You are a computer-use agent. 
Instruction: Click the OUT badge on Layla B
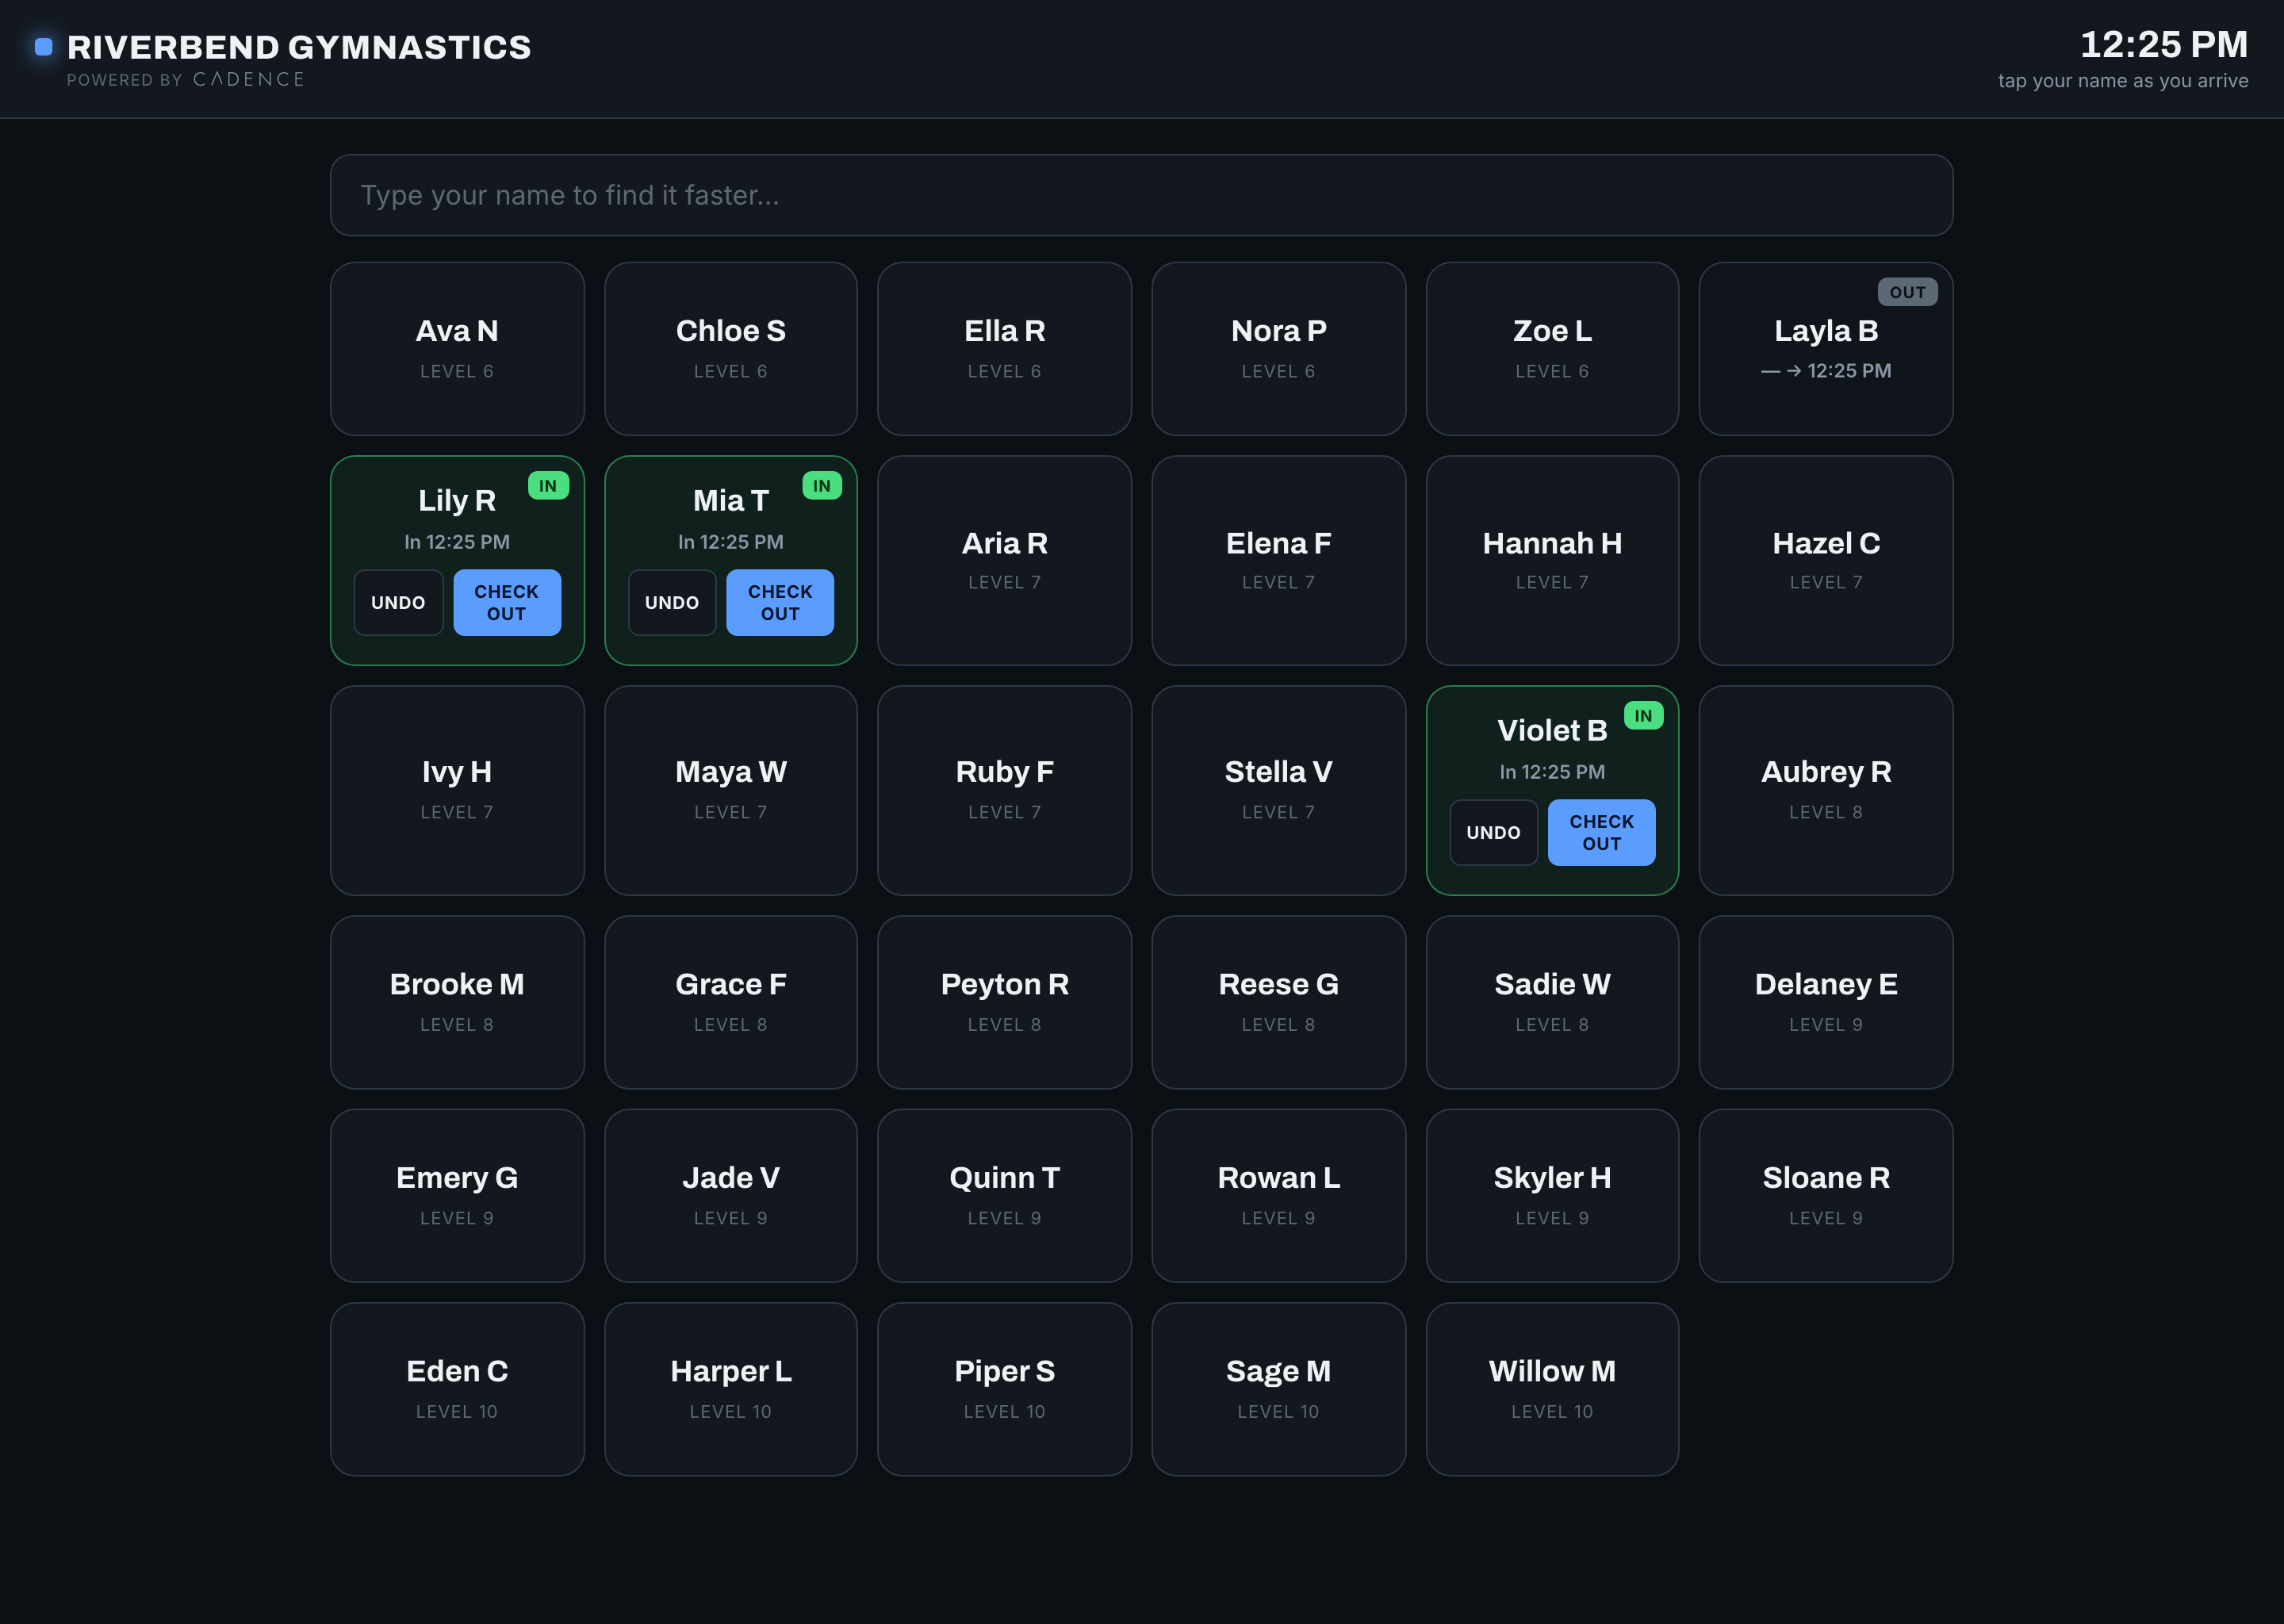coord(1907,292)
